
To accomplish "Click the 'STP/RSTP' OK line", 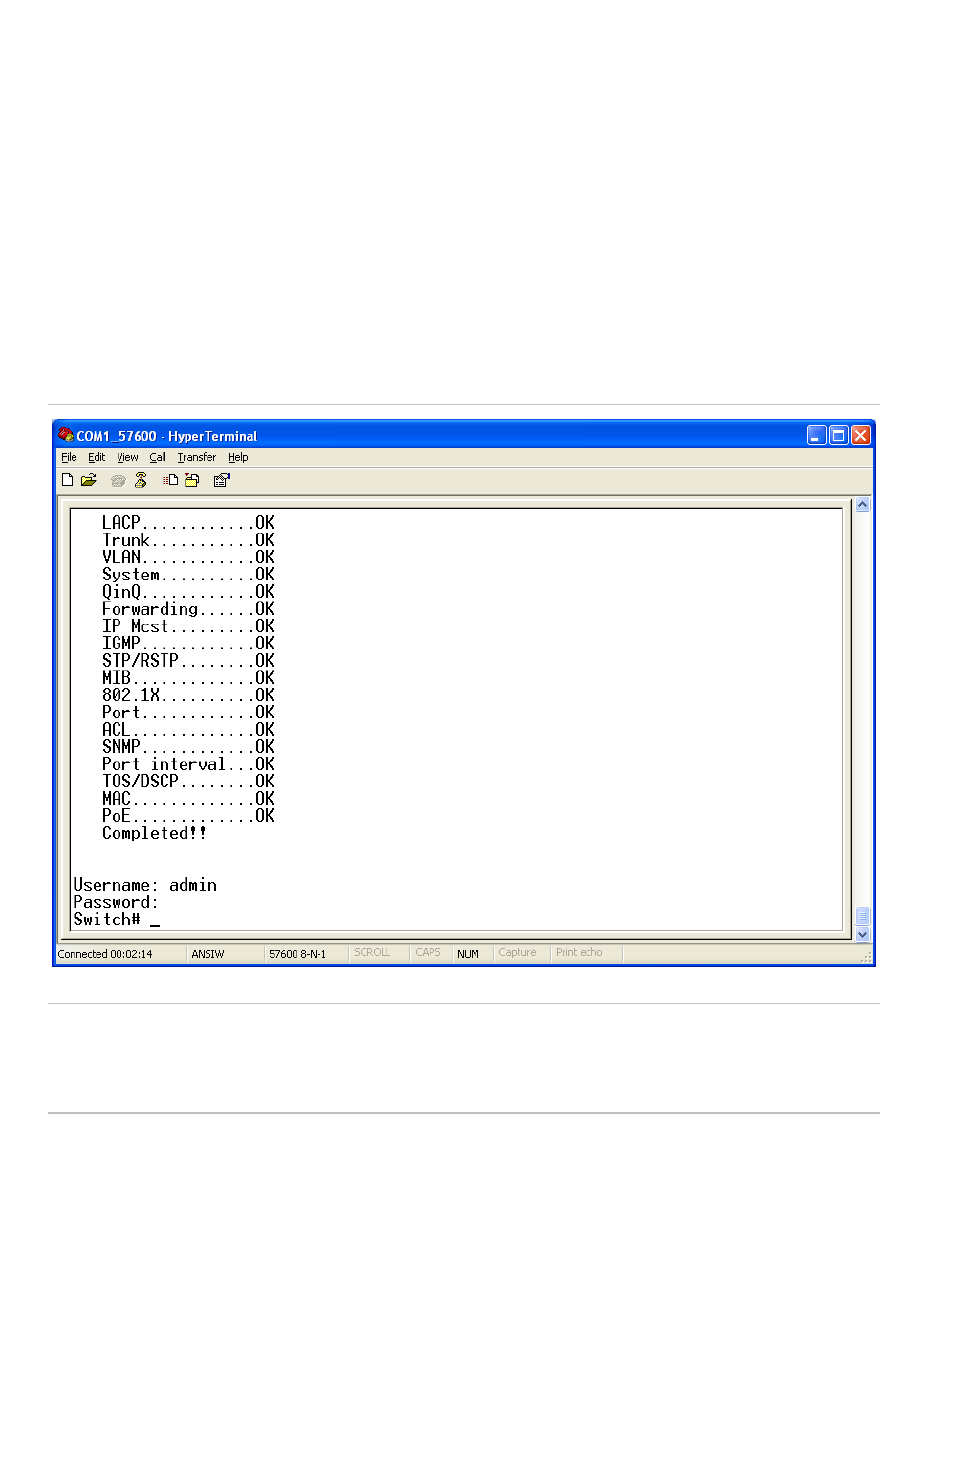I will [188, 661].
